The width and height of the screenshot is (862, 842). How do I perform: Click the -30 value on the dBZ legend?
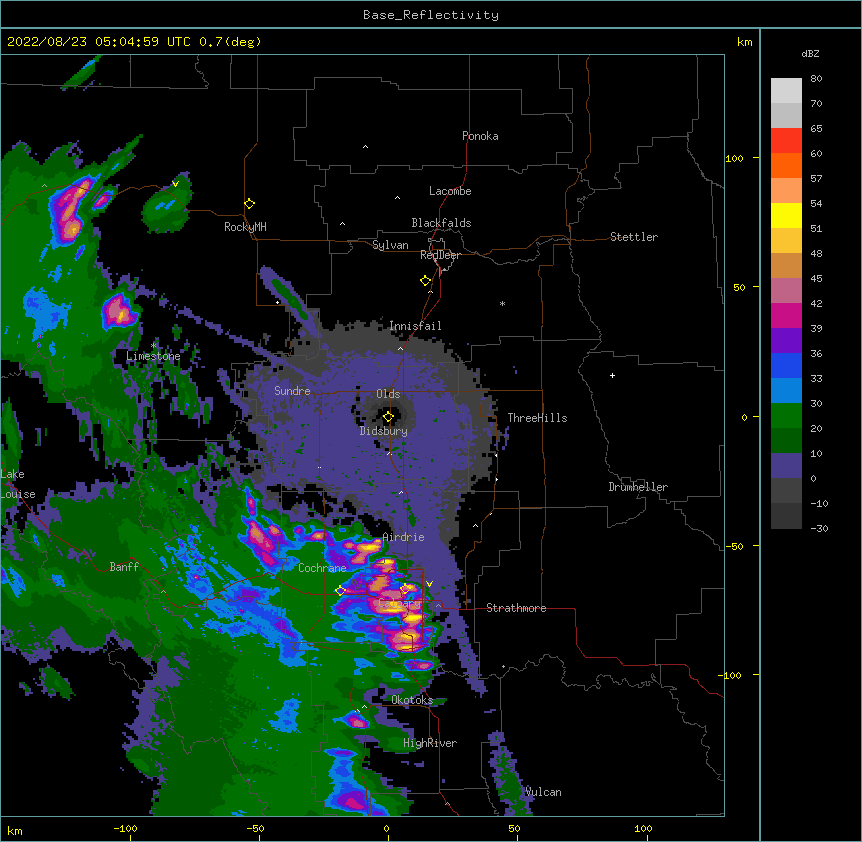tap(819, 528)
